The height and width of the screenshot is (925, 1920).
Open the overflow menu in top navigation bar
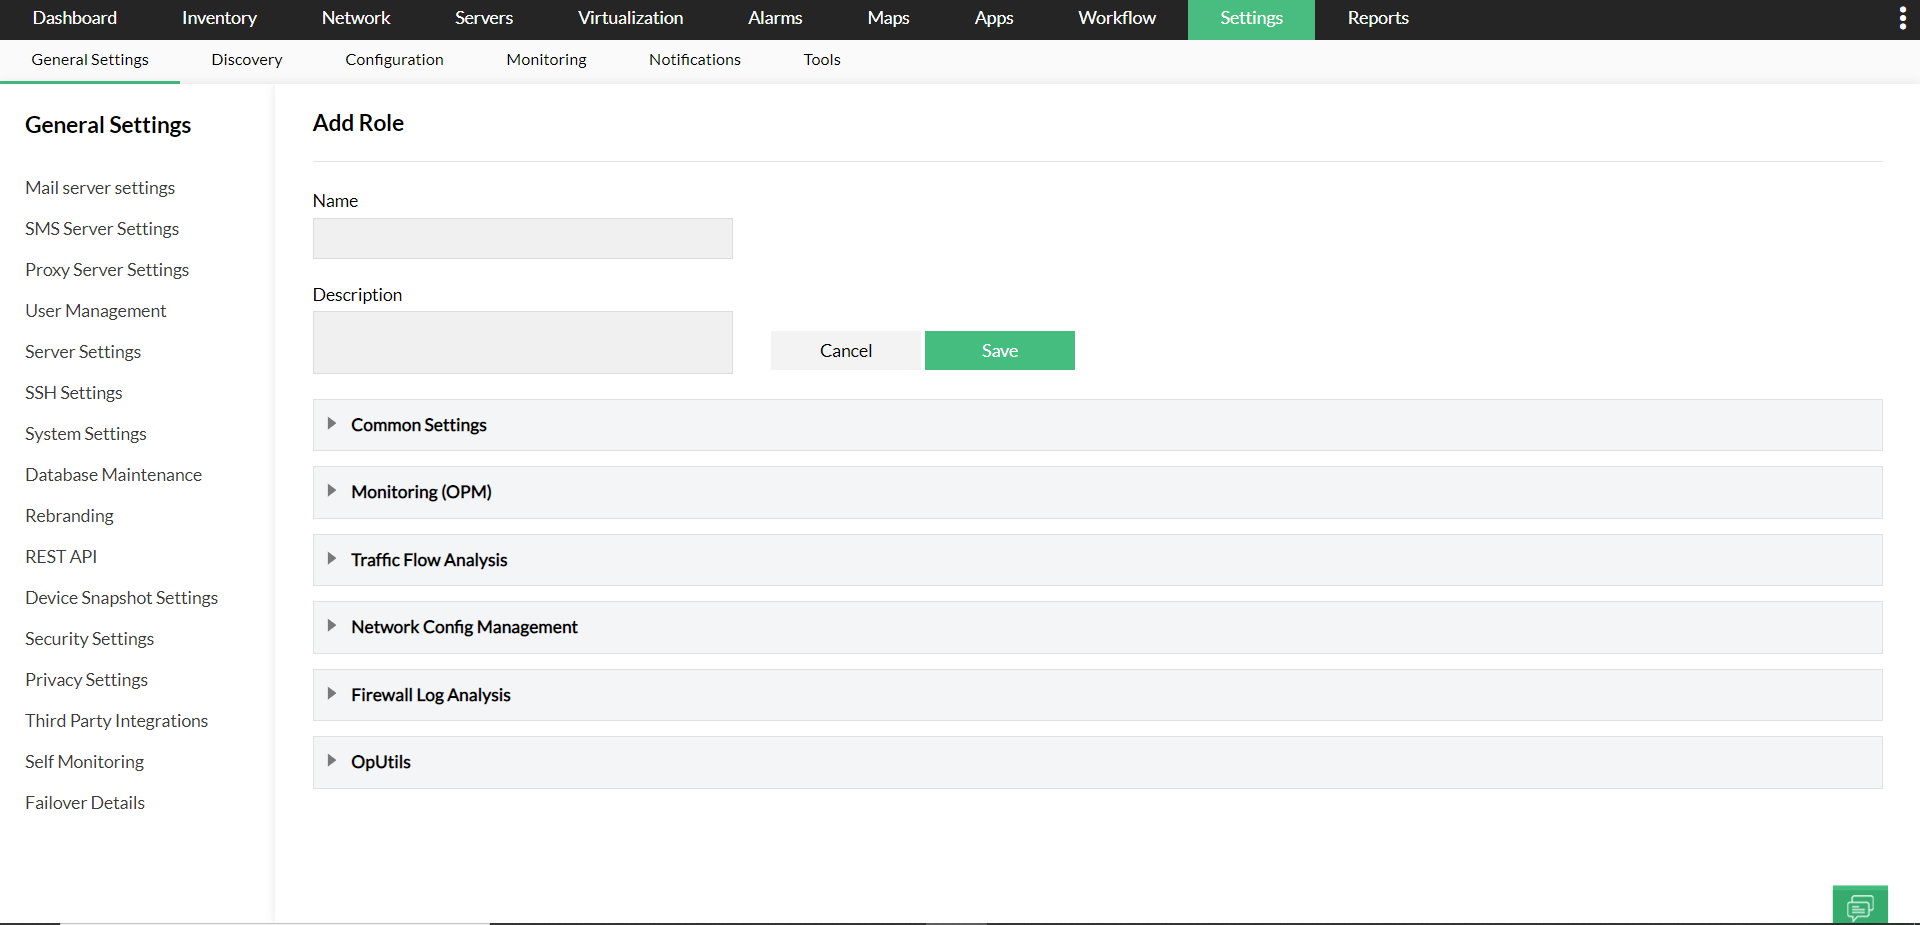pos(1902,17)
